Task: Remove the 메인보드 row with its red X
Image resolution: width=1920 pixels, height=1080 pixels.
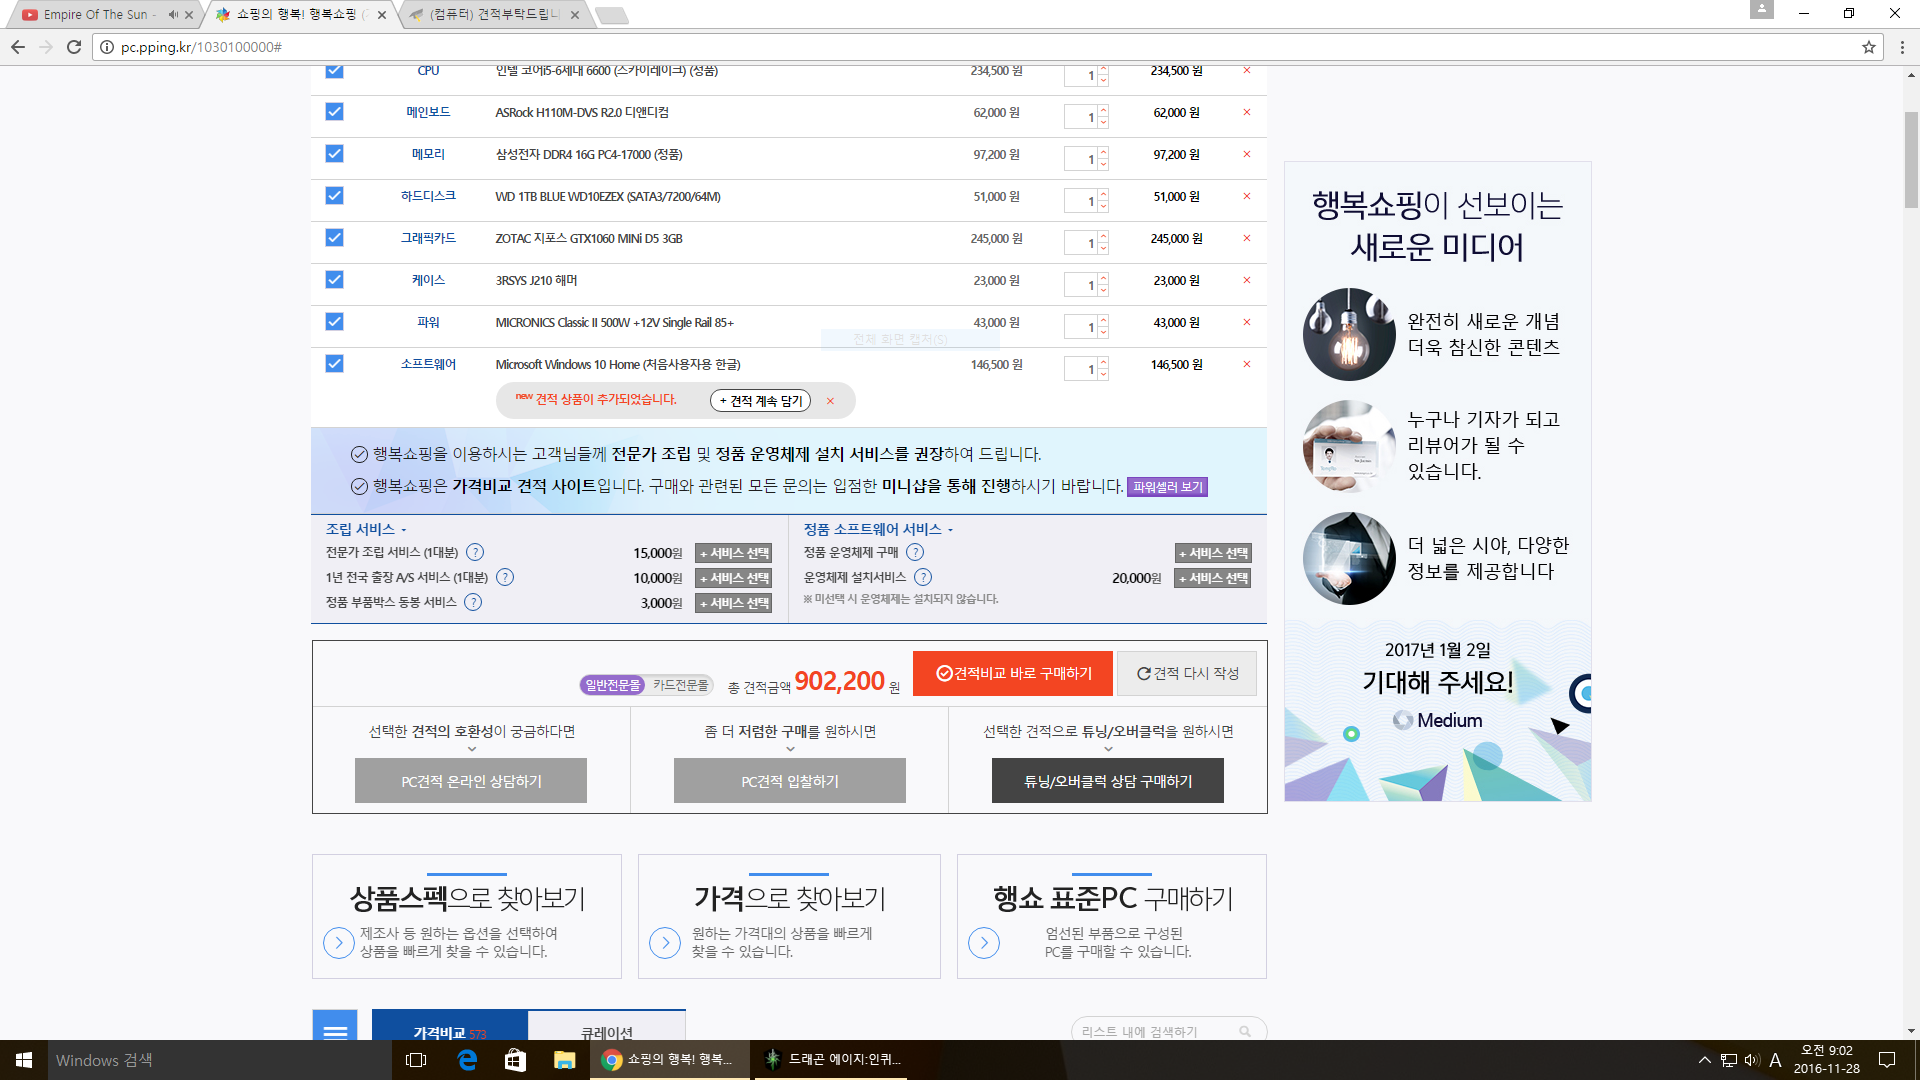Action: 1246,112
